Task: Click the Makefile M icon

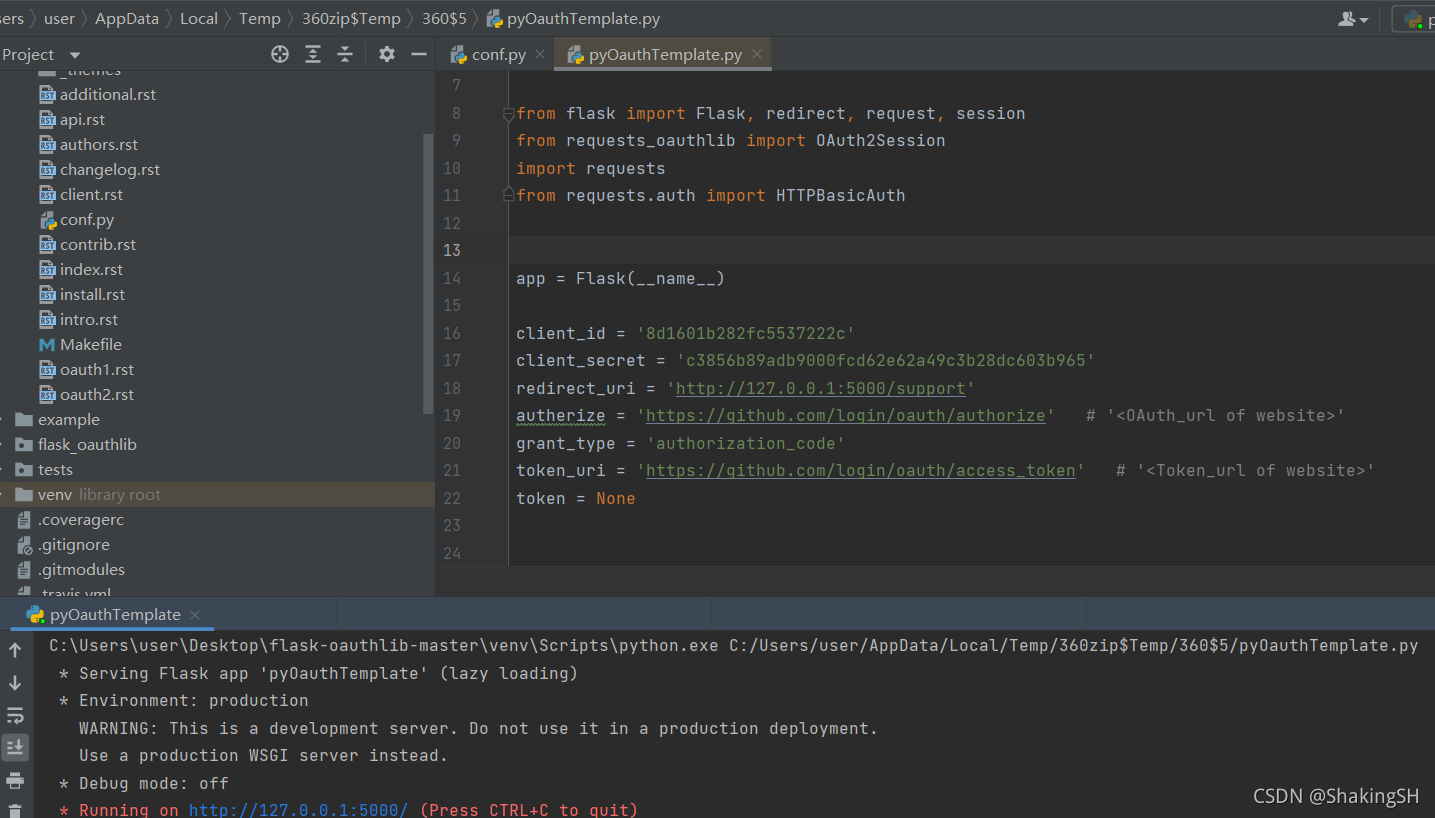Action: point(47,344)
